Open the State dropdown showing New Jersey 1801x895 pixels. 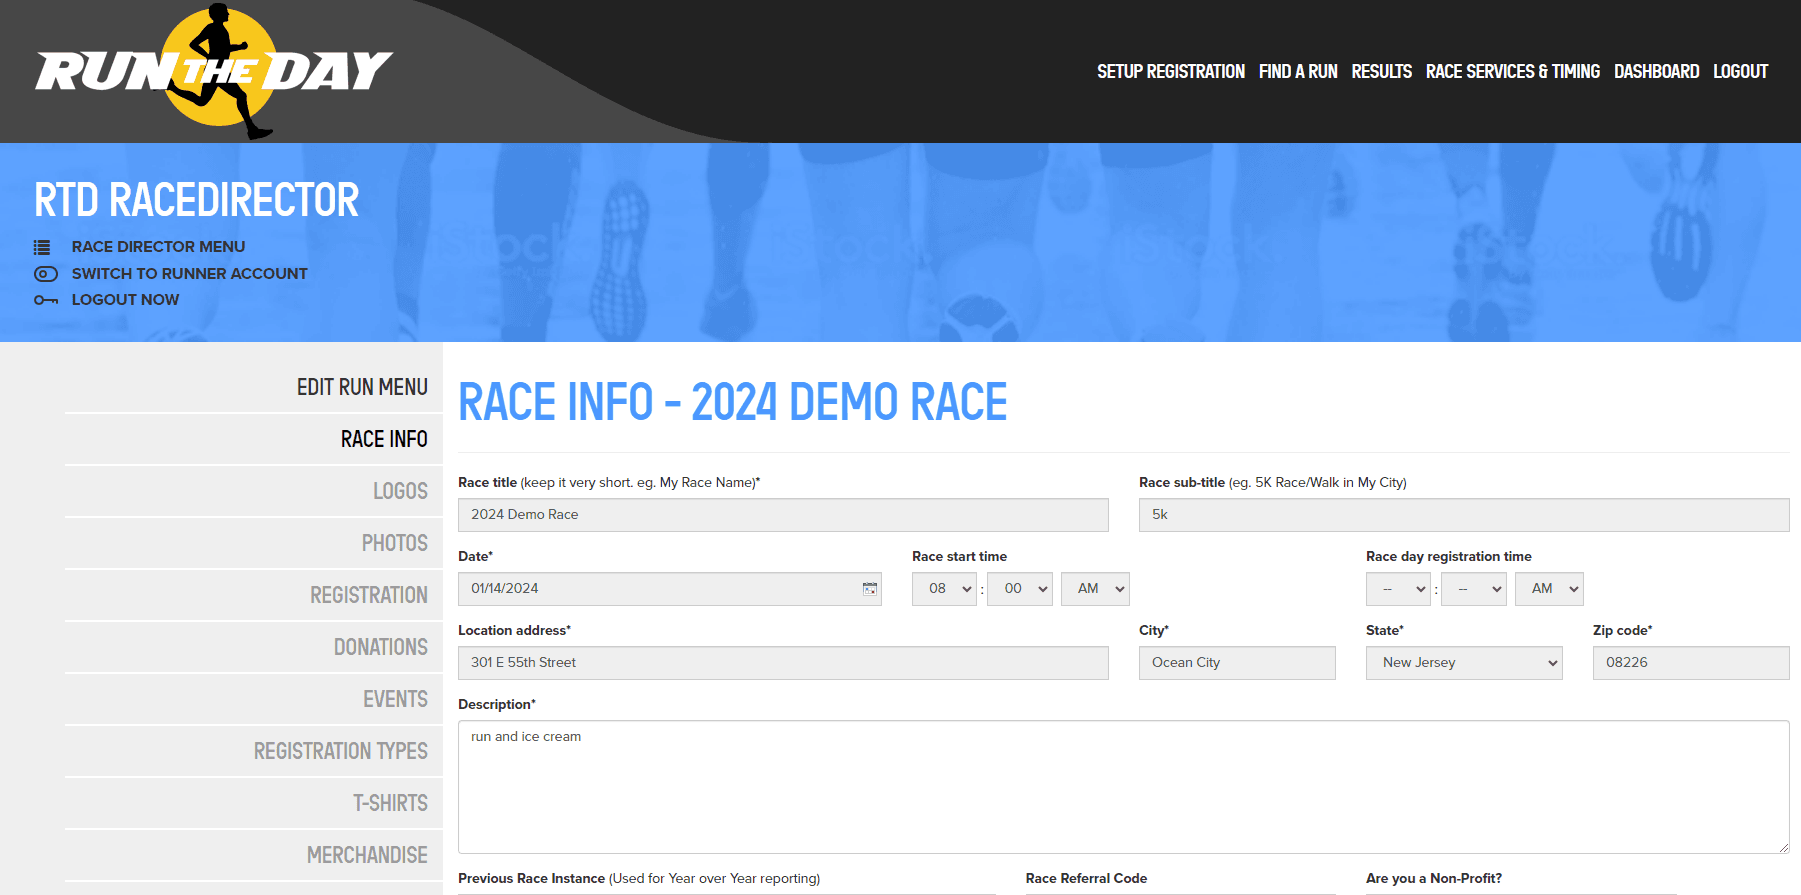(x=1463, y=663)
